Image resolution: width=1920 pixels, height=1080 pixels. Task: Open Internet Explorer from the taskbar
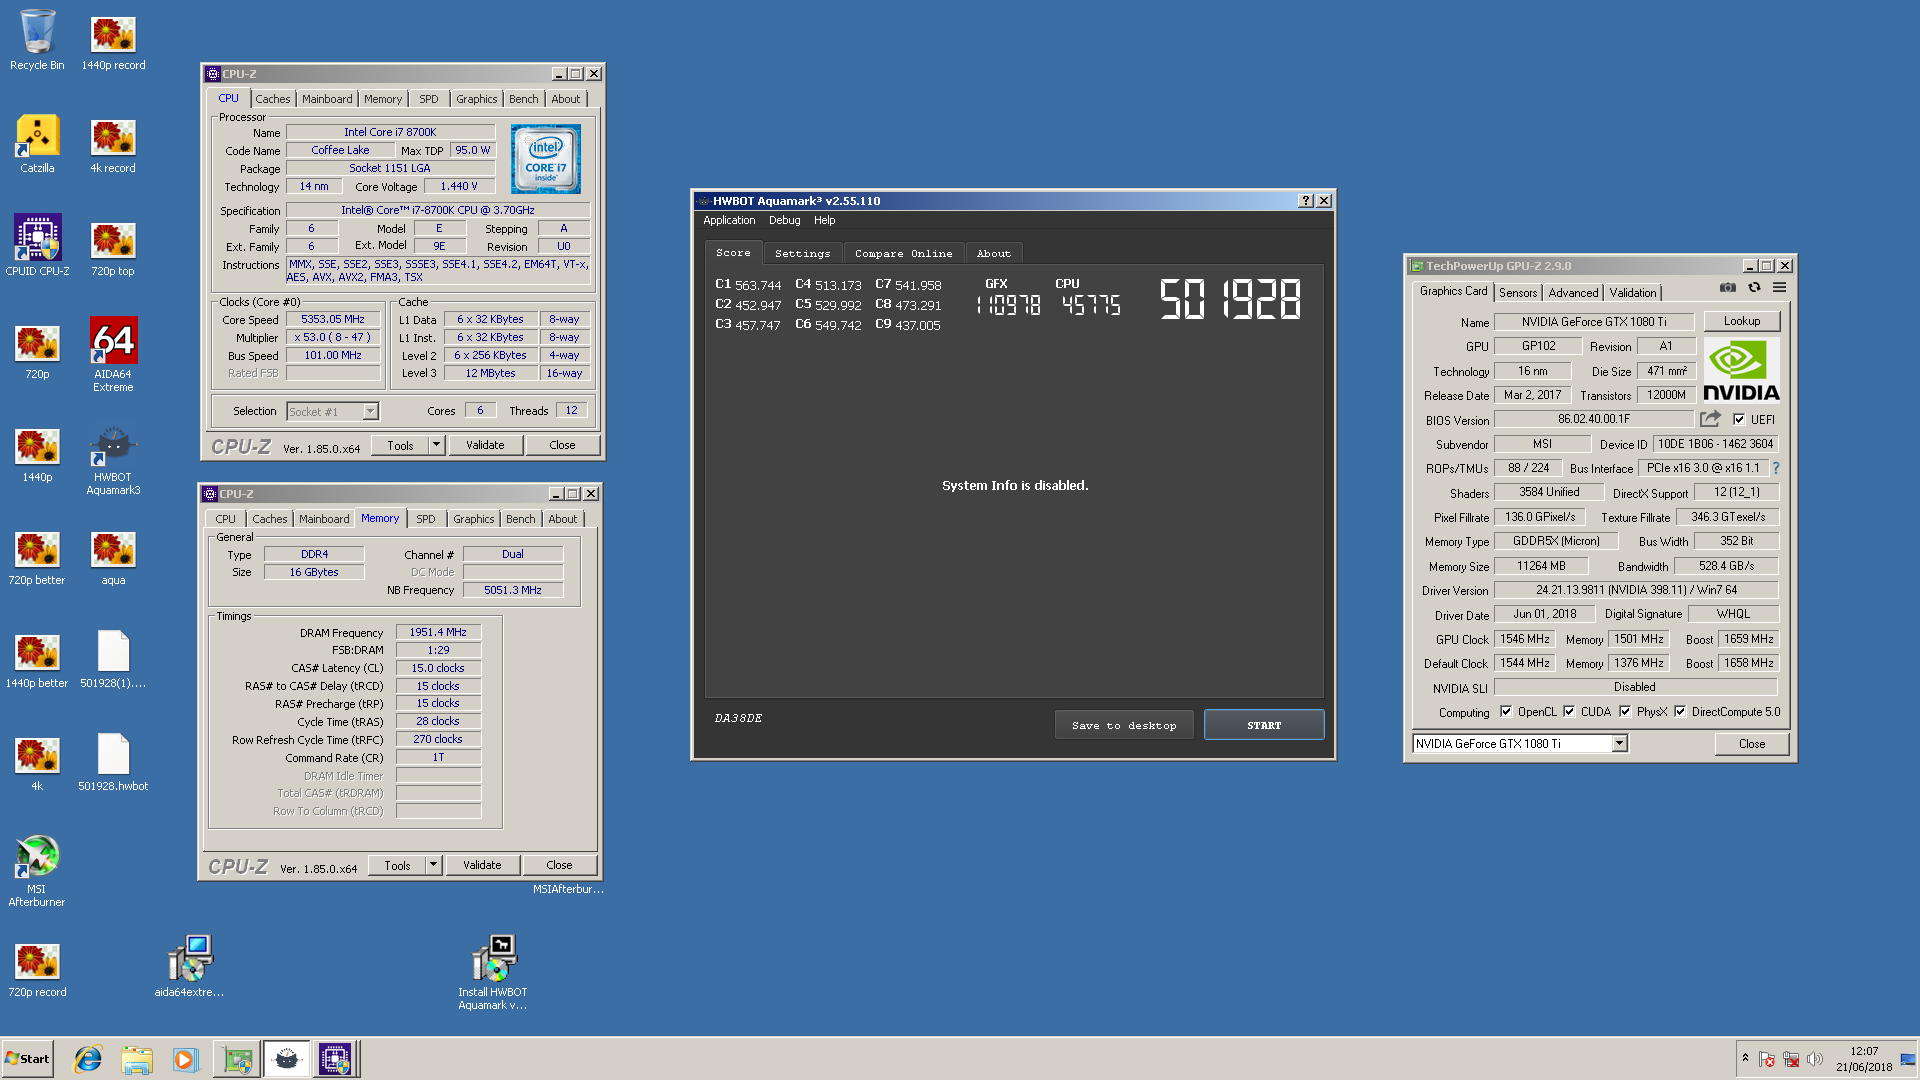[88, 1059]
